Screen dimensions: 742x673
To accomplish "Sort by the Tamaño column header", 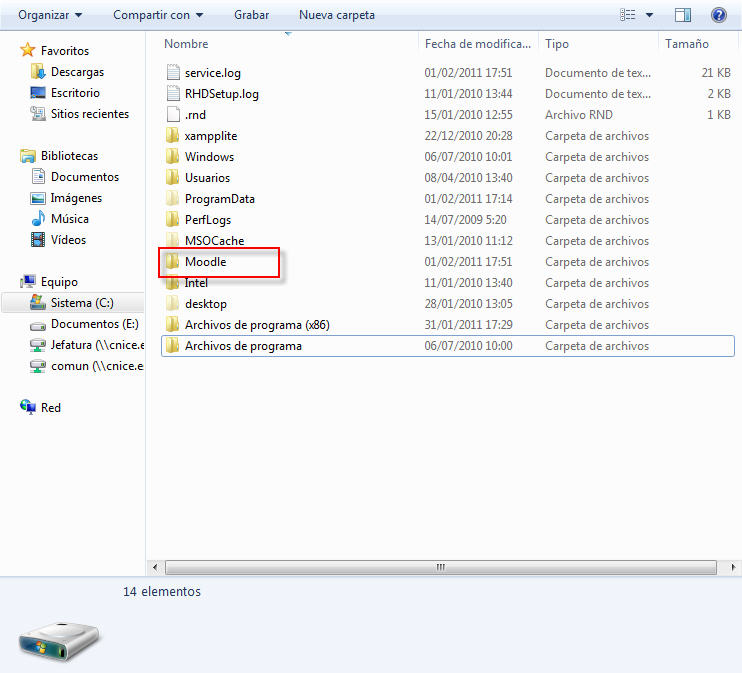I will [686, 44].
